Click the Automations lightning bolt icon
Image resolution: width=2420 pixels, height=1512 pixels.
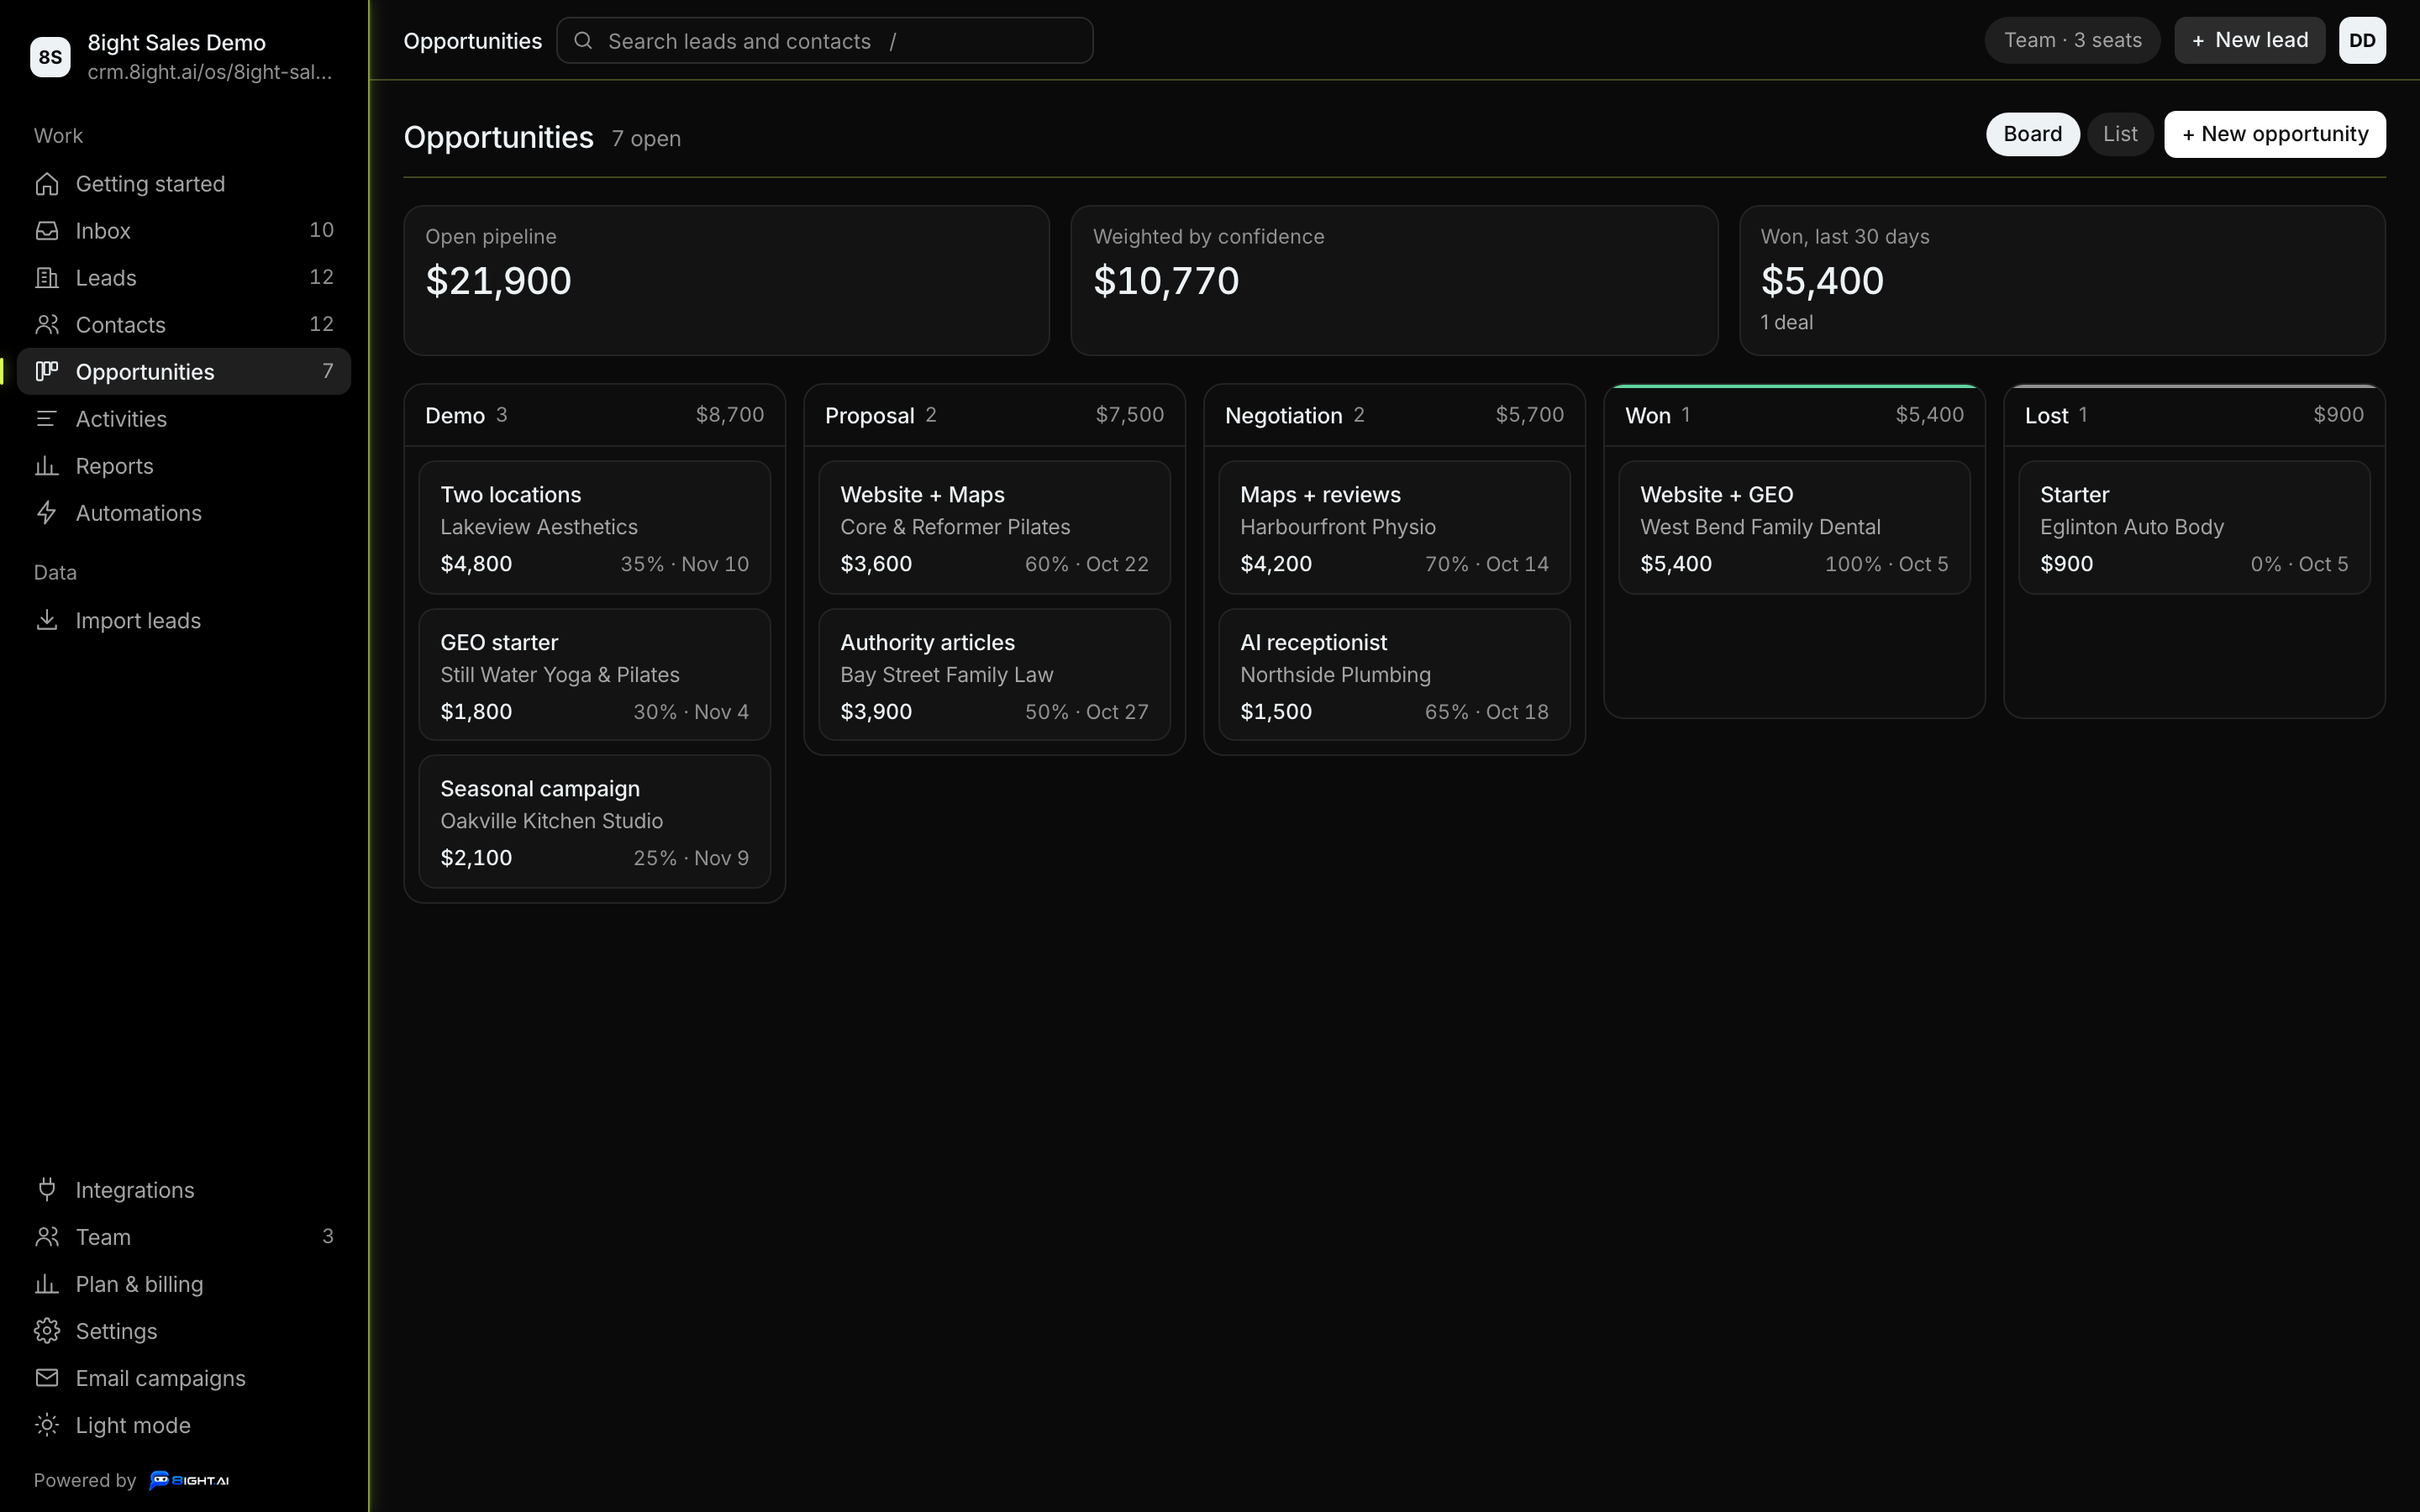pos(47,513)
